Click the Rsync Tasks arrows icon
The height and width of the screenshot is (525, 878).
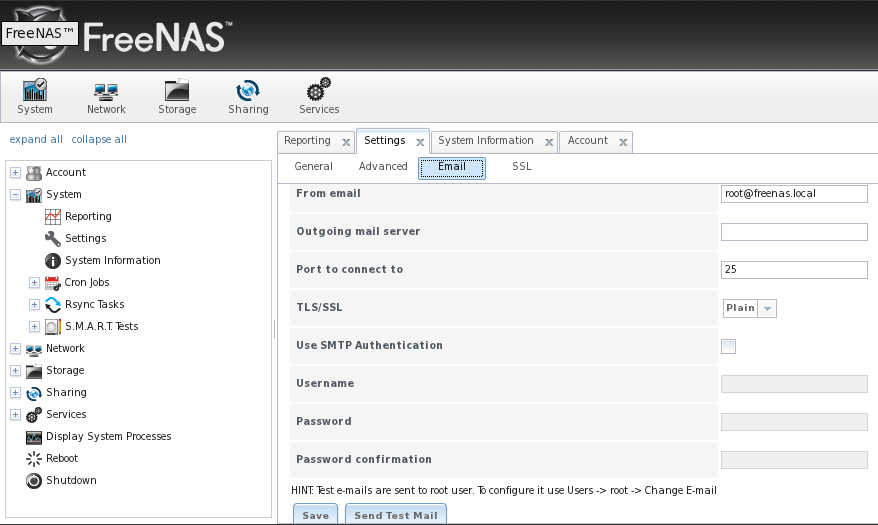coord(53,304)
